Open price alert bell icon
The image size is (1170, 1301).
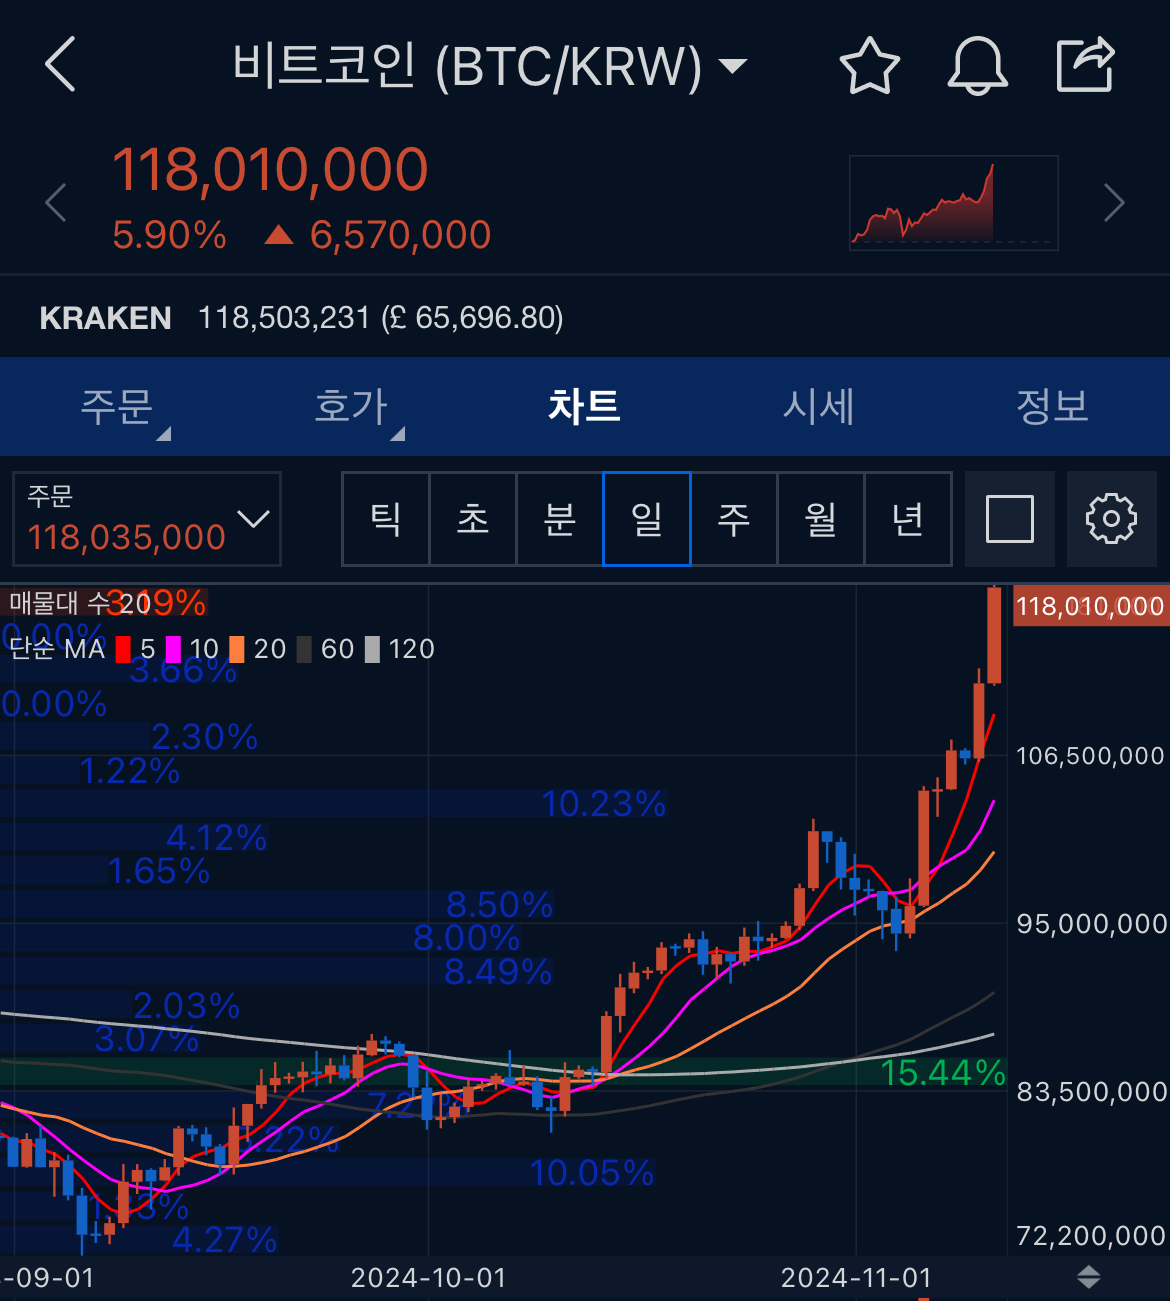977,66
